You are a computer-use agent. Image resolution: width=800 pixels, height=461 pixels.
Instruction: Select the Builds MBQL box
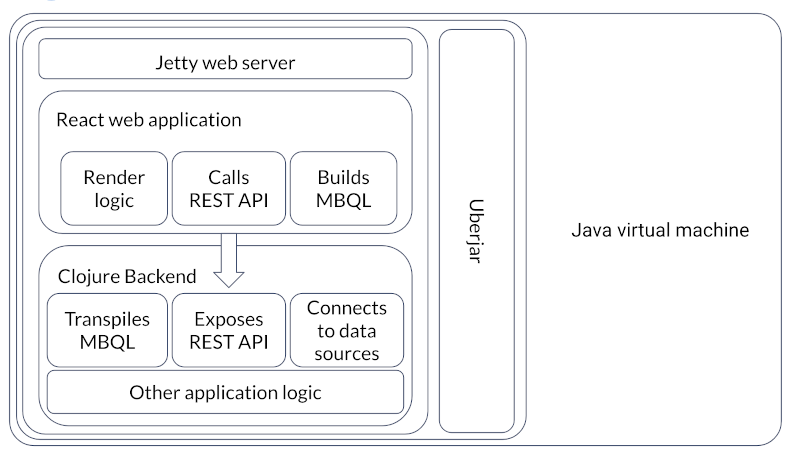coord(343,187)
